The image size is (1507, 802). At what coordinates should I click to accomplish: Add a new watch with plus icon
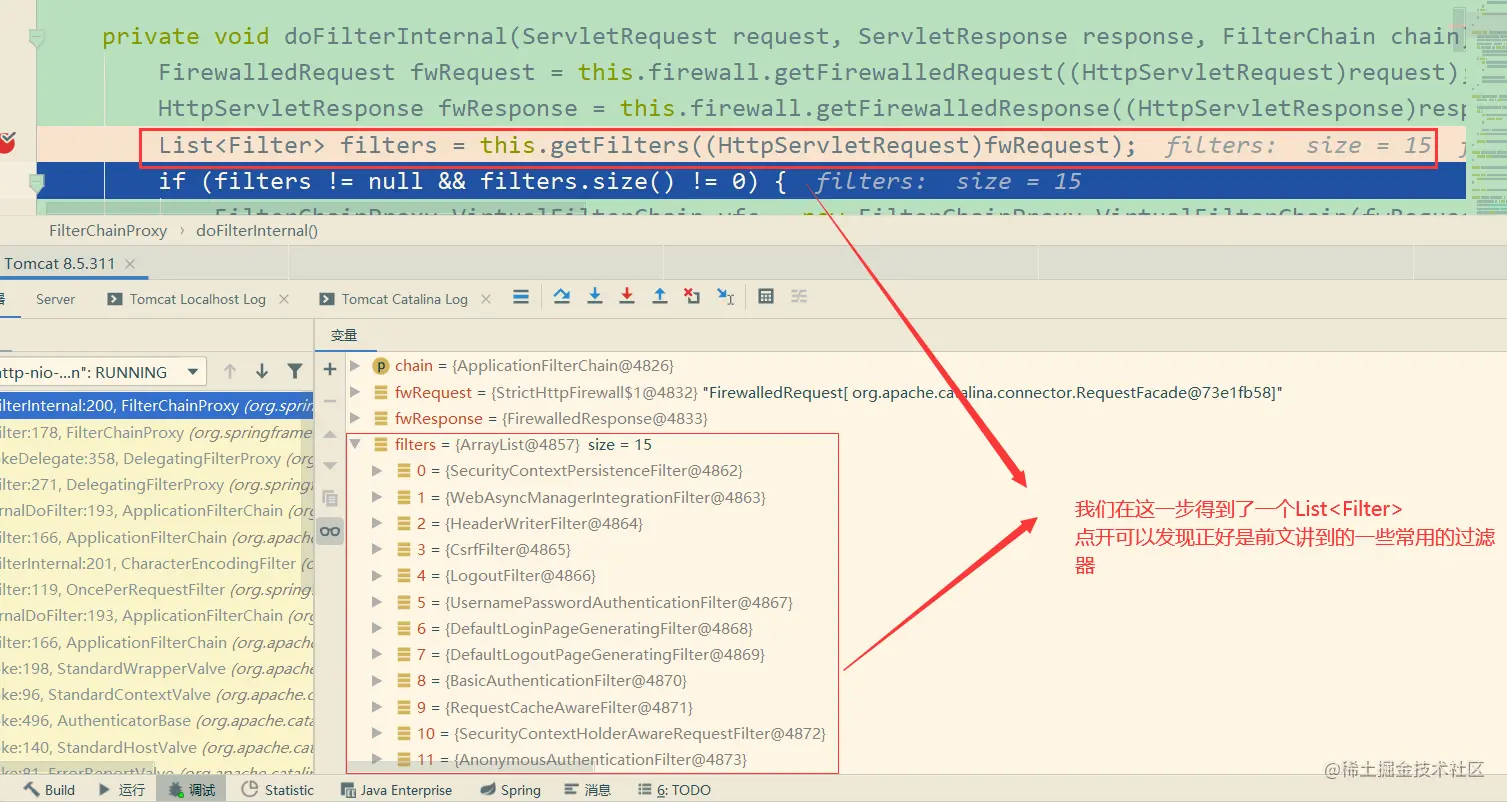(x=330, y=369)
